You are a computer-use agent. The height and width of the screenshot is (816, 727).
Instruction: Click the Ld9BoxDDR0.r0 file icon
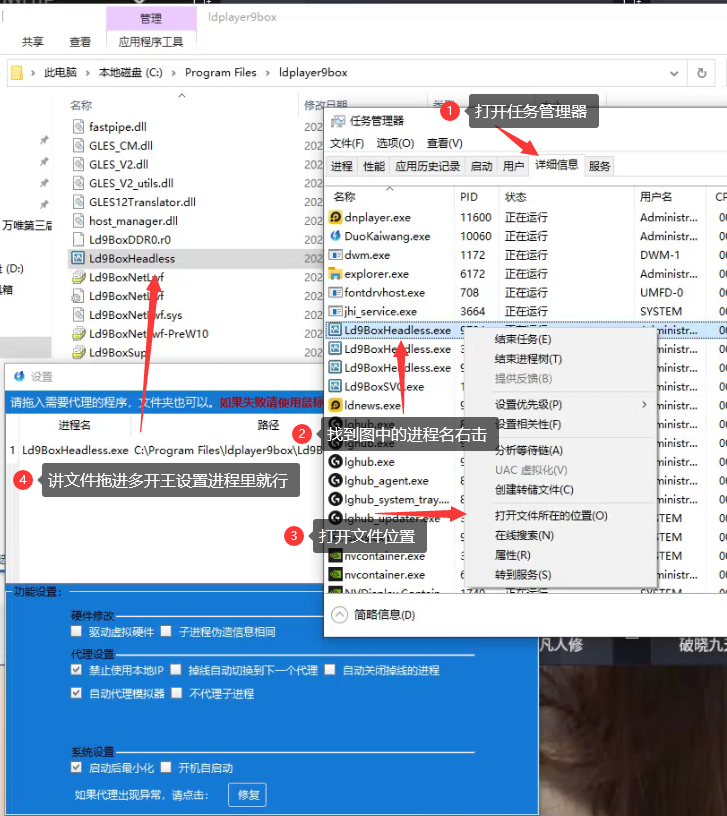click(79, 239)
